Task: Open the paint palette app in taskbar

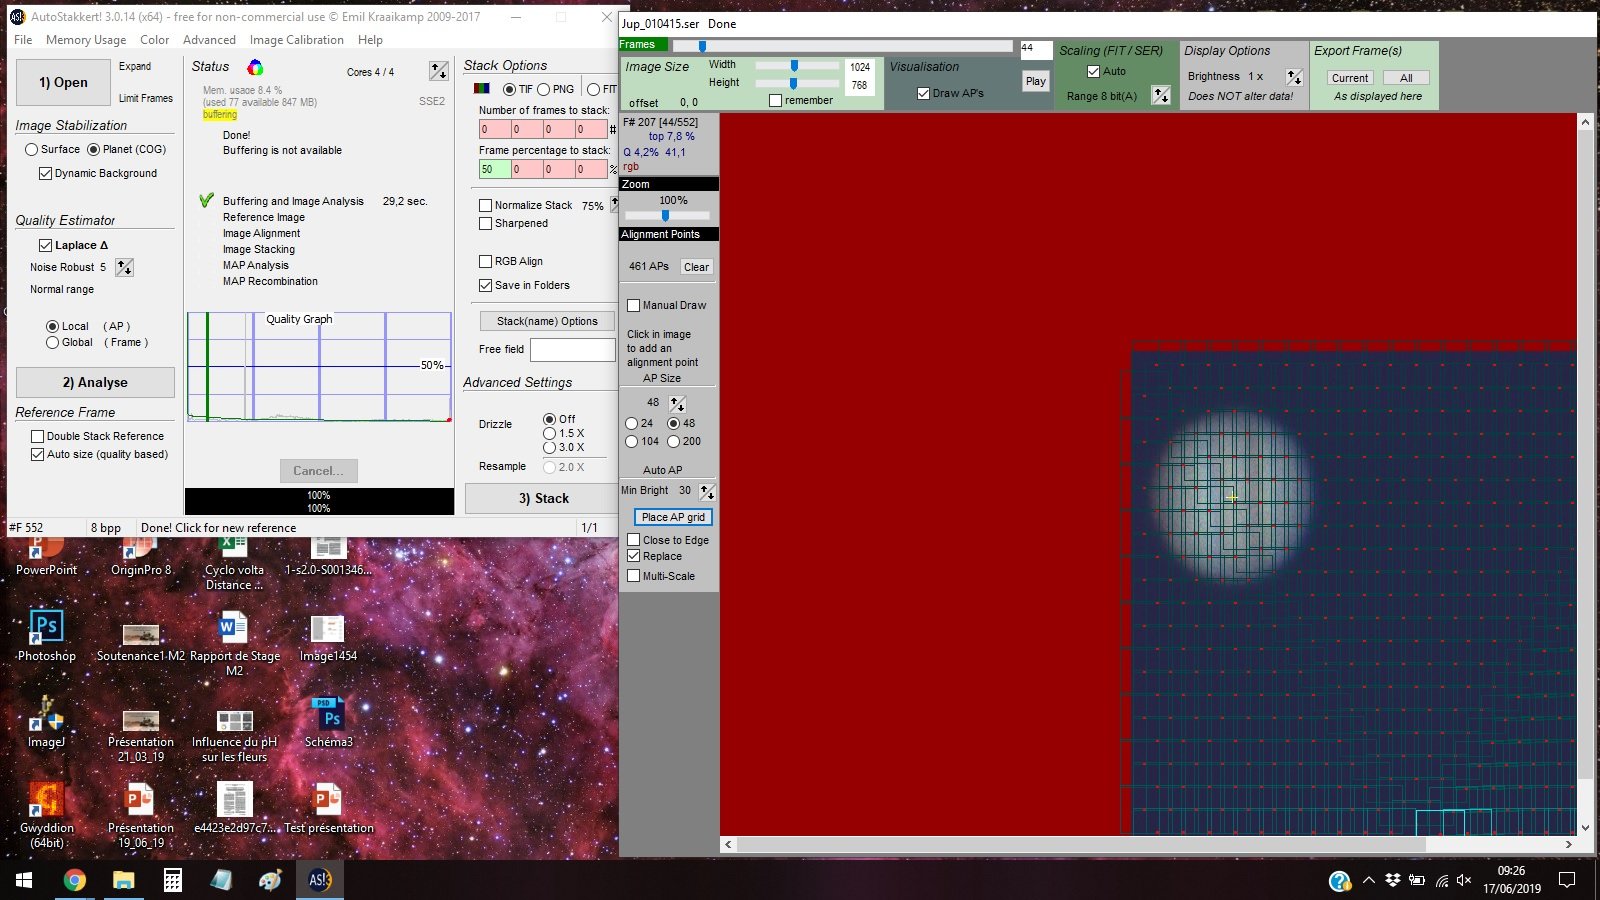Action: pyautogui.click(x=270, y=880)
